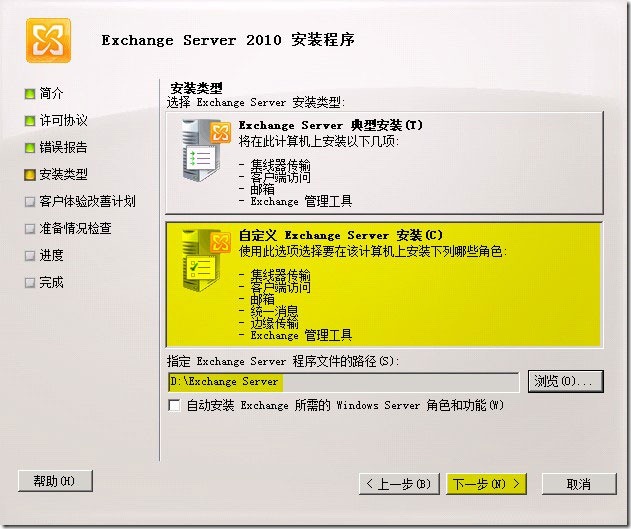Click the green indicator beside 许可协议

[x=30, y=121]
